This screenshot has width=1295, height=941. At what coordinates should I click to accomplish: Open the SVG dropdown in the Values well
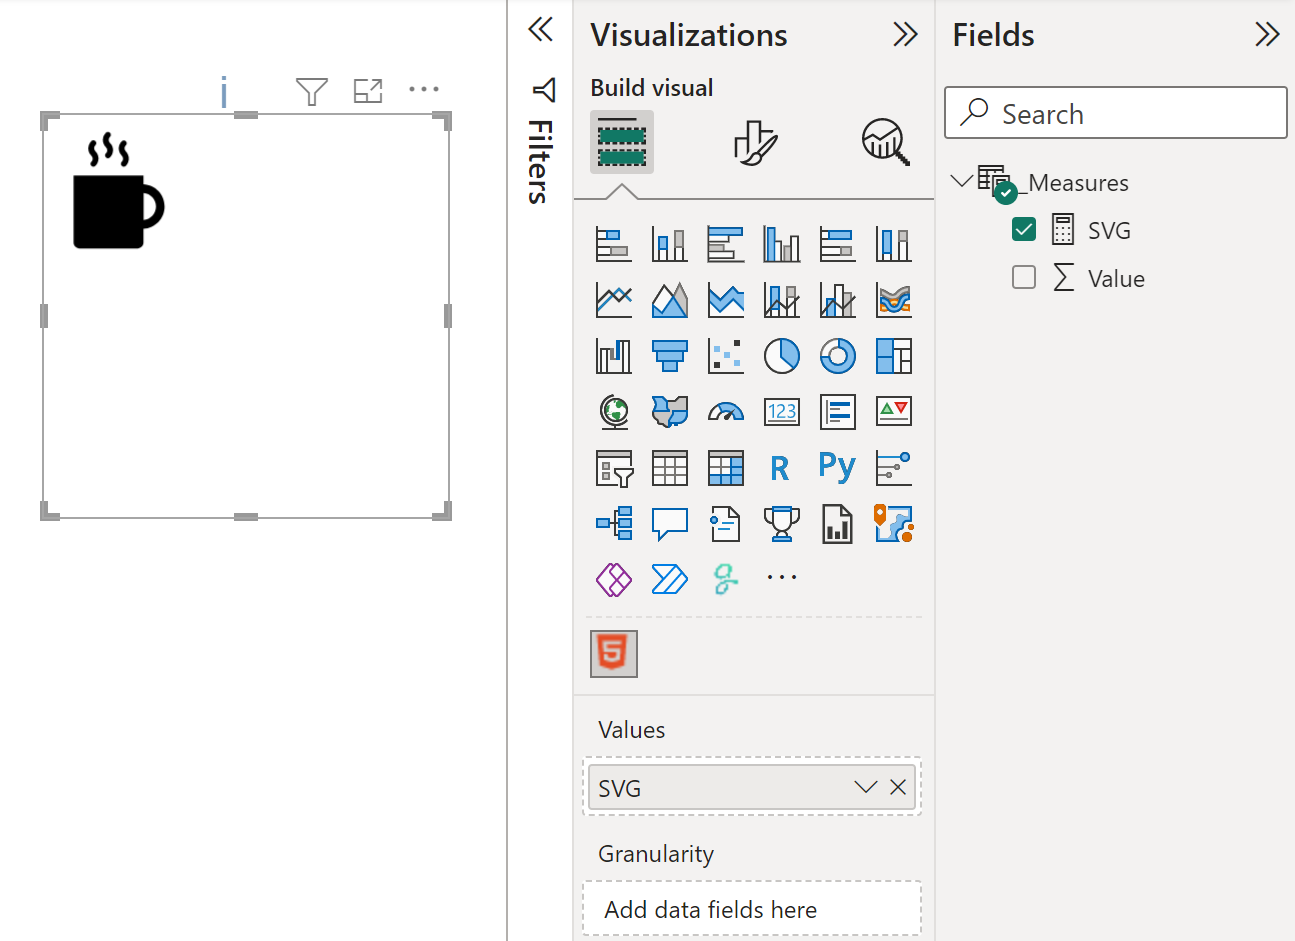pos(864,787)
